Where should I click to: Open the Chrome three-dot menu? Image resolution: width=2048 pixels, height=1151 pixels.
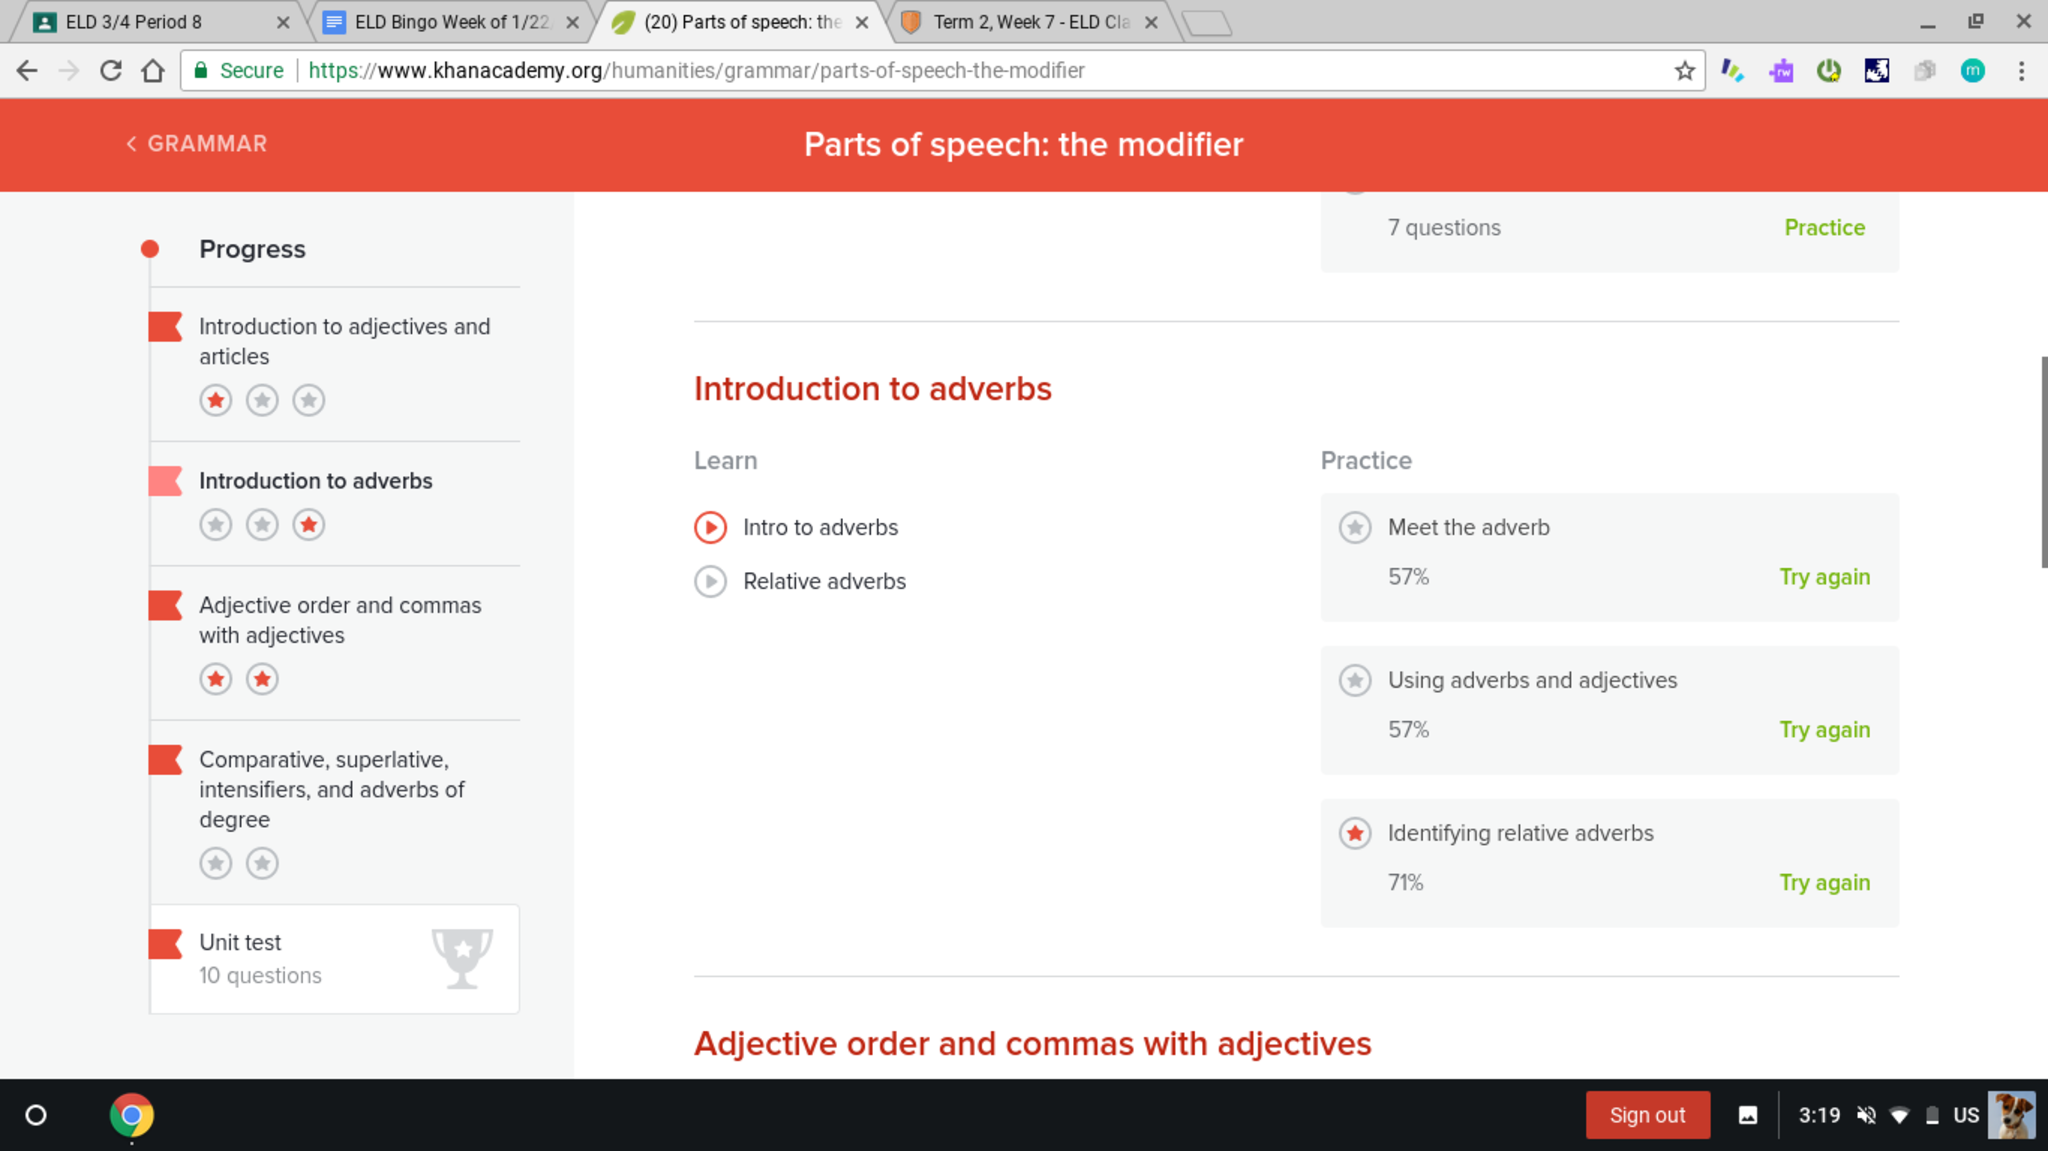(2021, 71)
